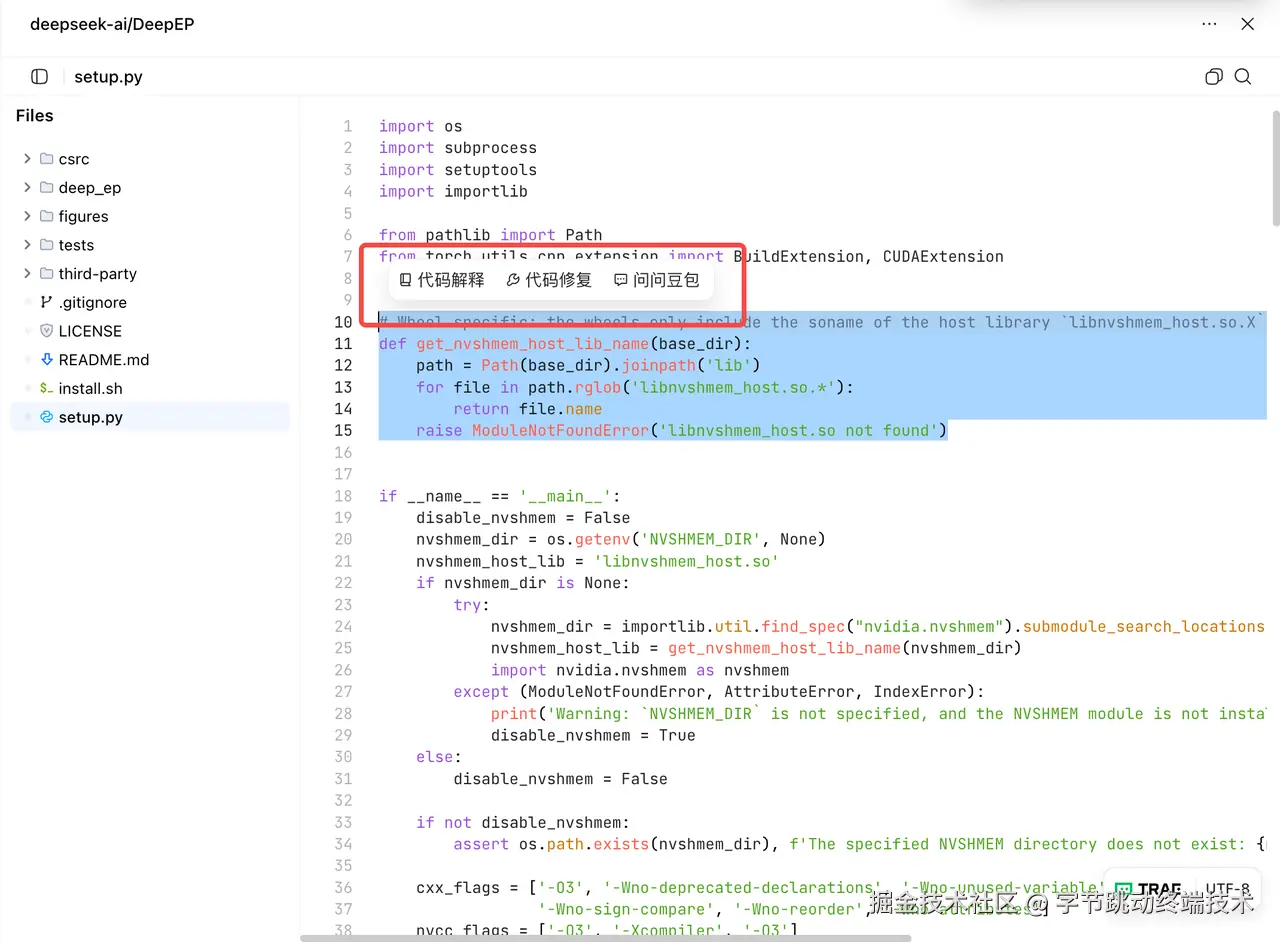Choose 代码解释 in the popup toolbar

click(x=442, y=280)
